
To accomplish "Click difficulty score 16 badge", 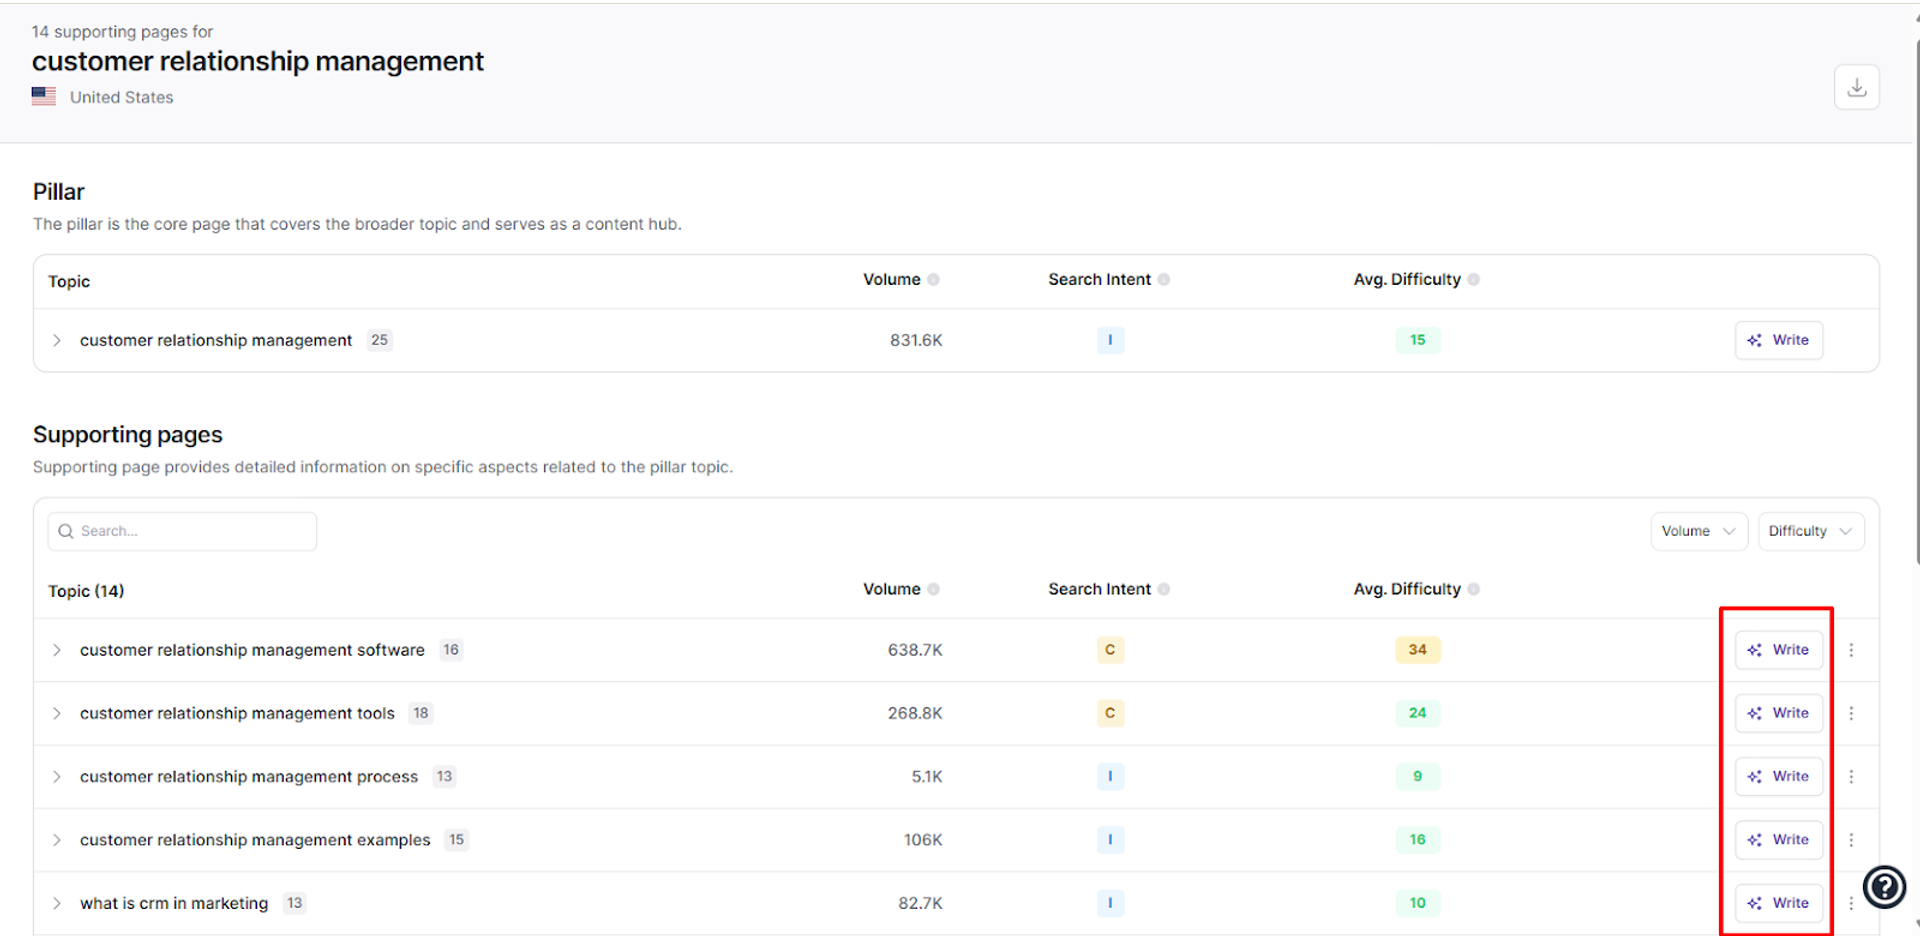I will pyautogui.click(x=1417, y=840).
